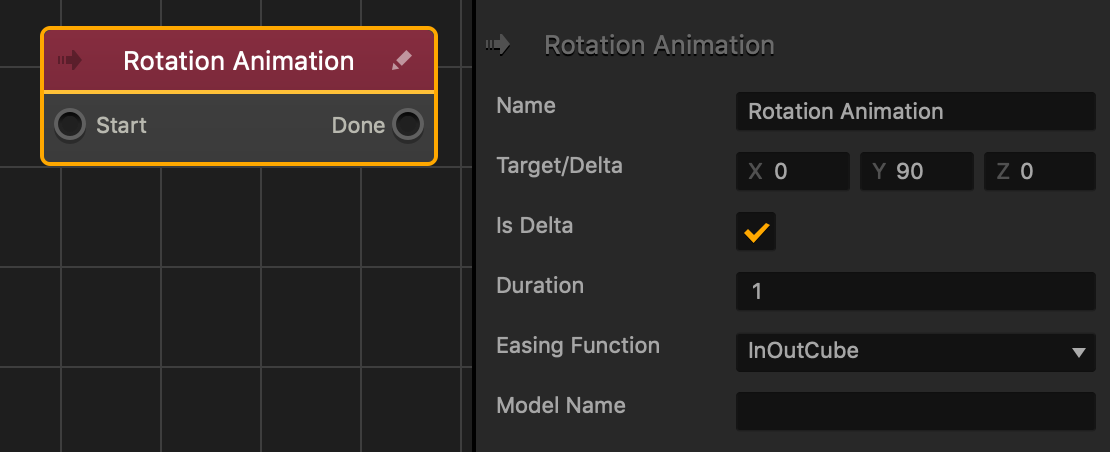
Task: Select the Rotation Animation node title
Action: coord(239,61)
